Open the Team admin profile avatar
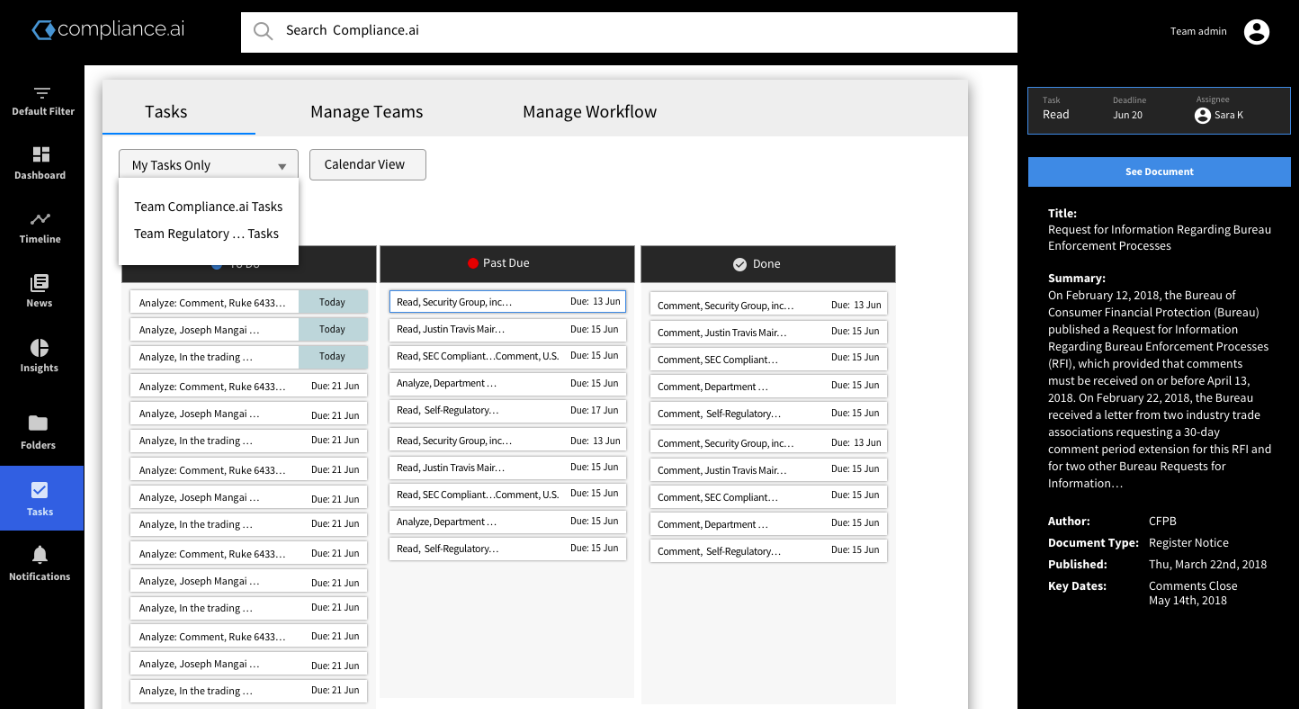This screenshot has width=1299, height=709. coord(1256,31)
